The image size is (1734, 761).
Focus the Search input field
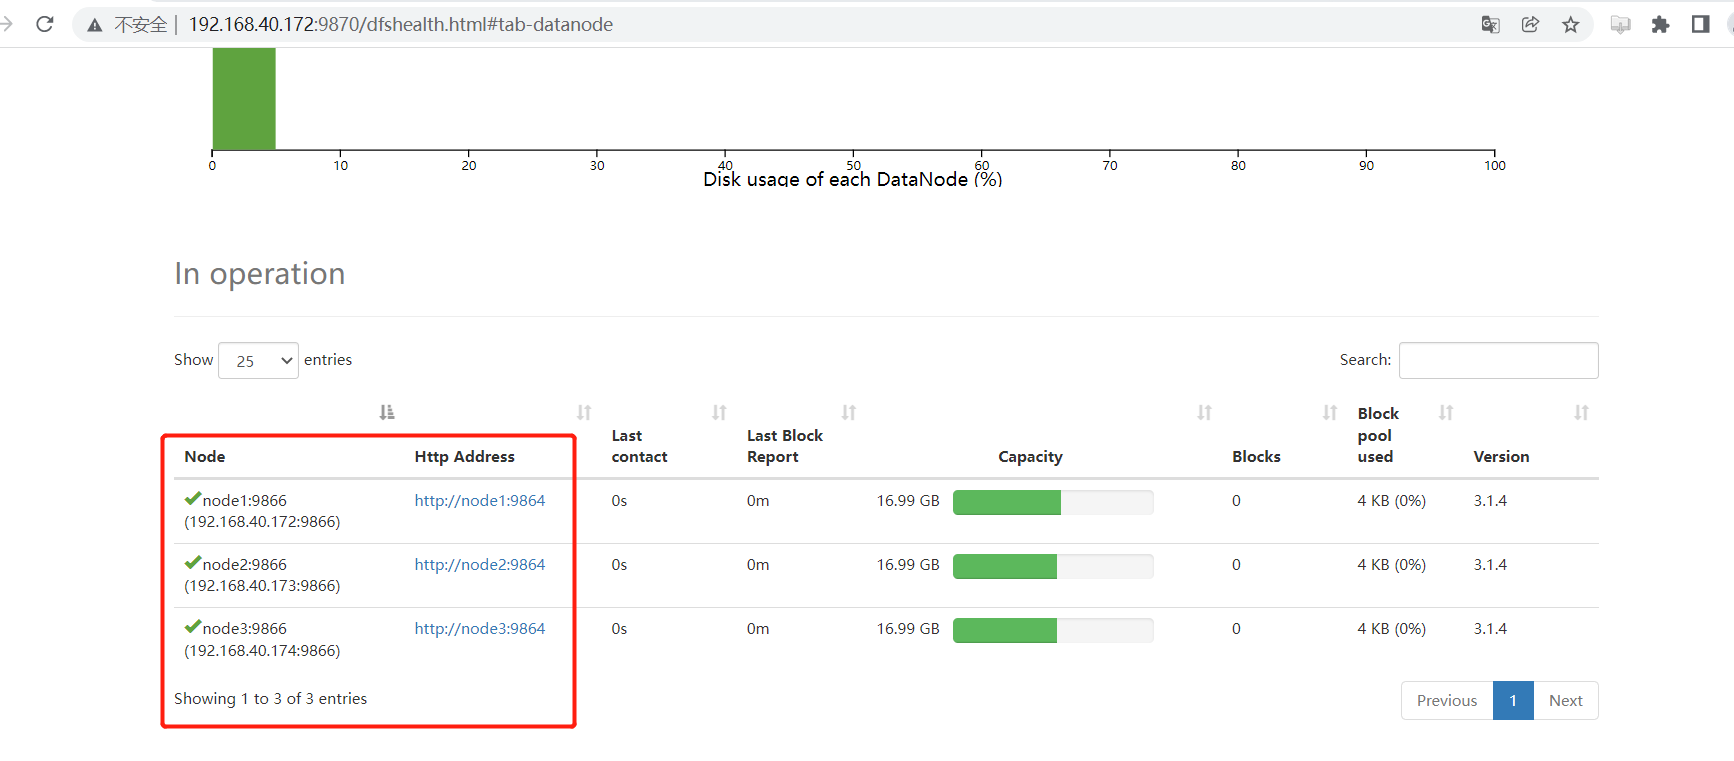[x=1498, y=360]
